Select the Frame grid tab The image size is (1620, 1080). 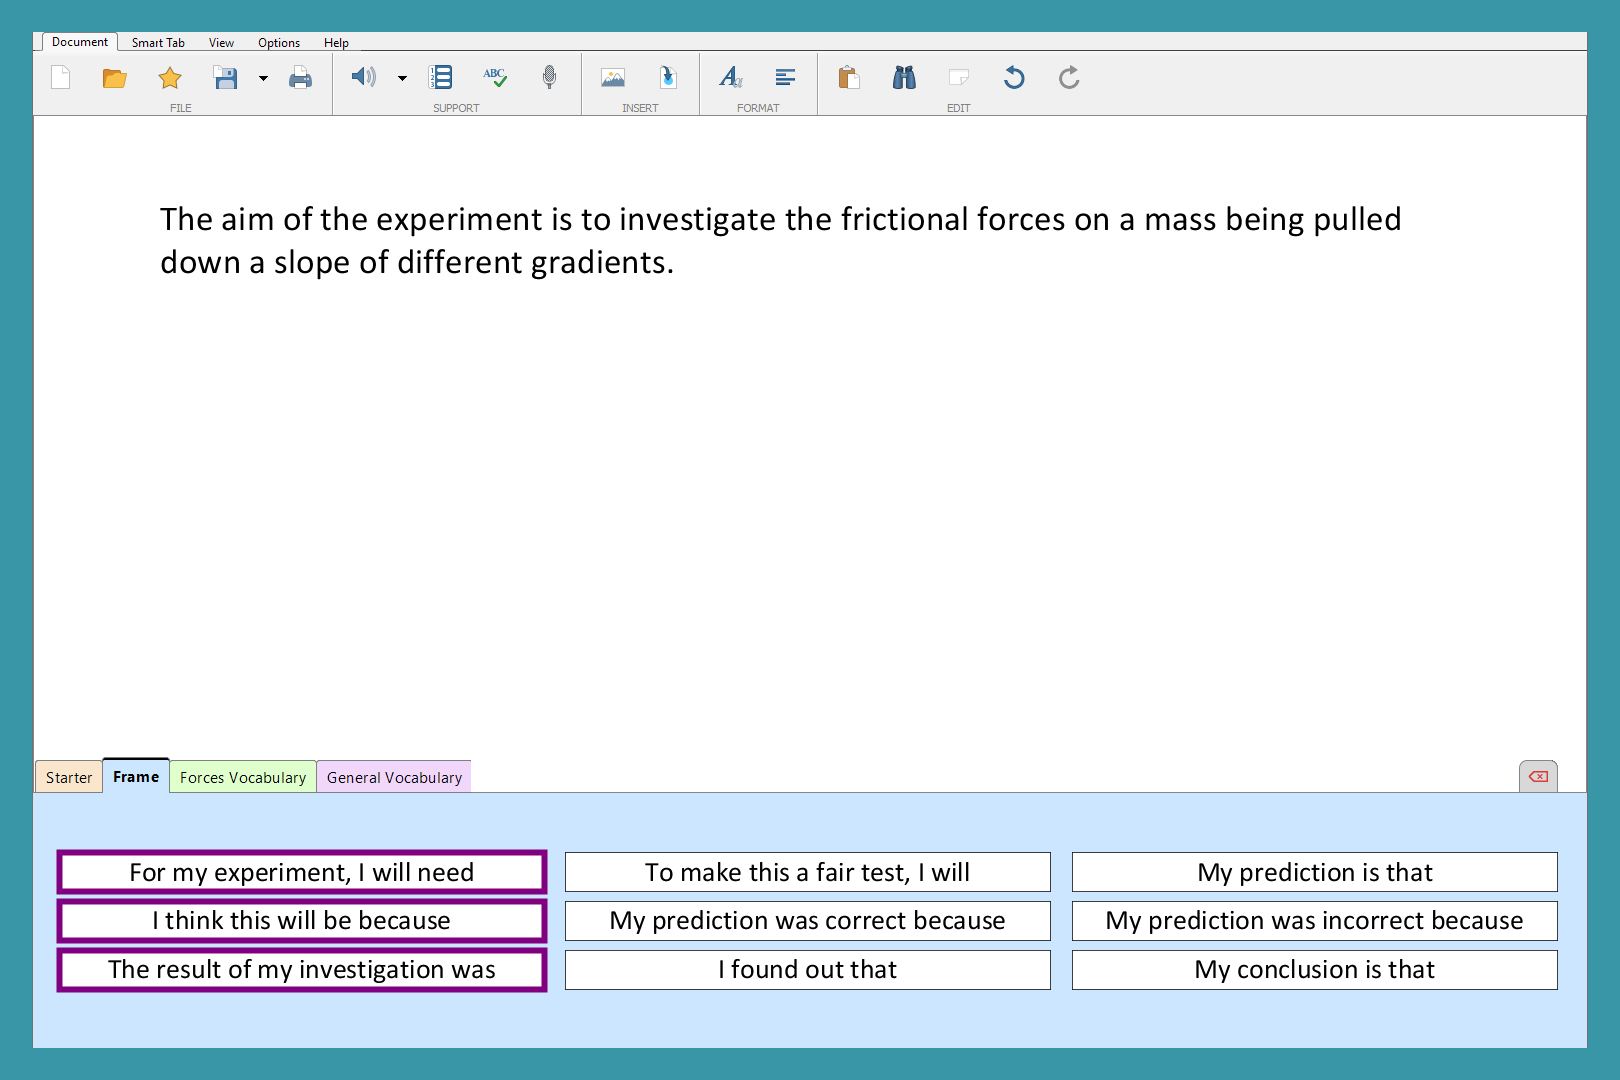(x=136, y=776)
